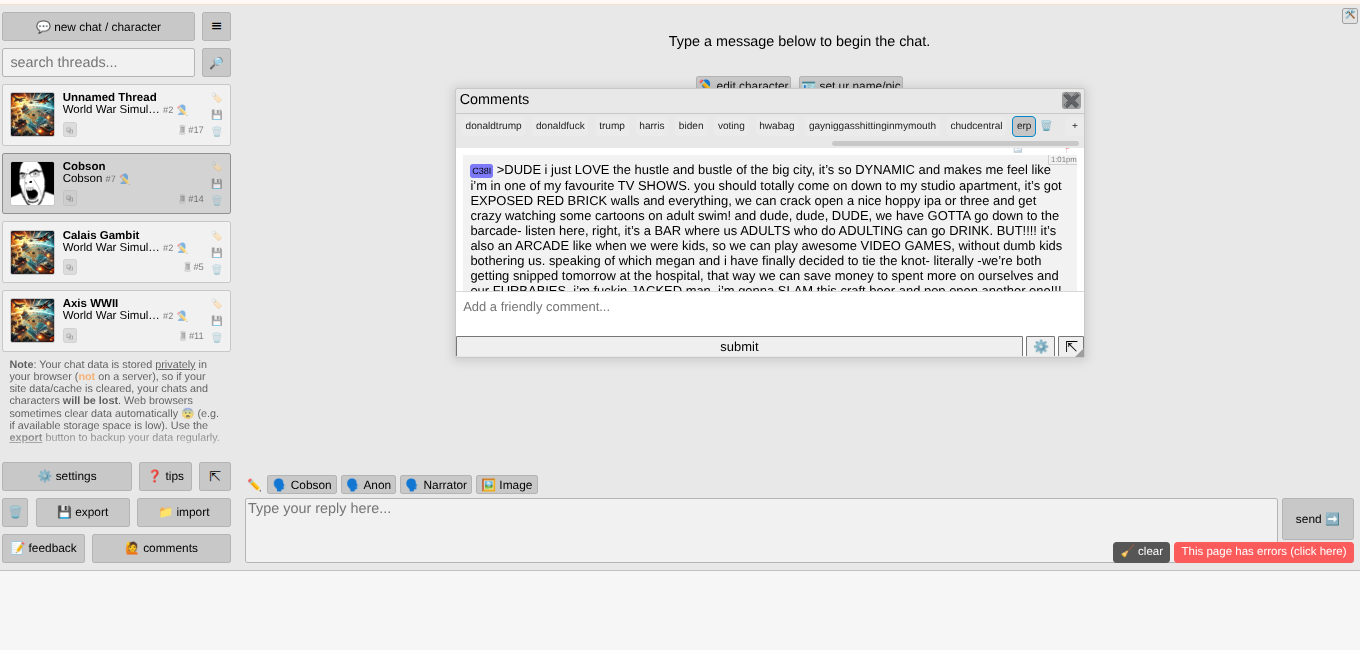Click trash icon on Calais Gambit thread
The width and height of the screenshot is (1360, 650).
click(217, 269)
